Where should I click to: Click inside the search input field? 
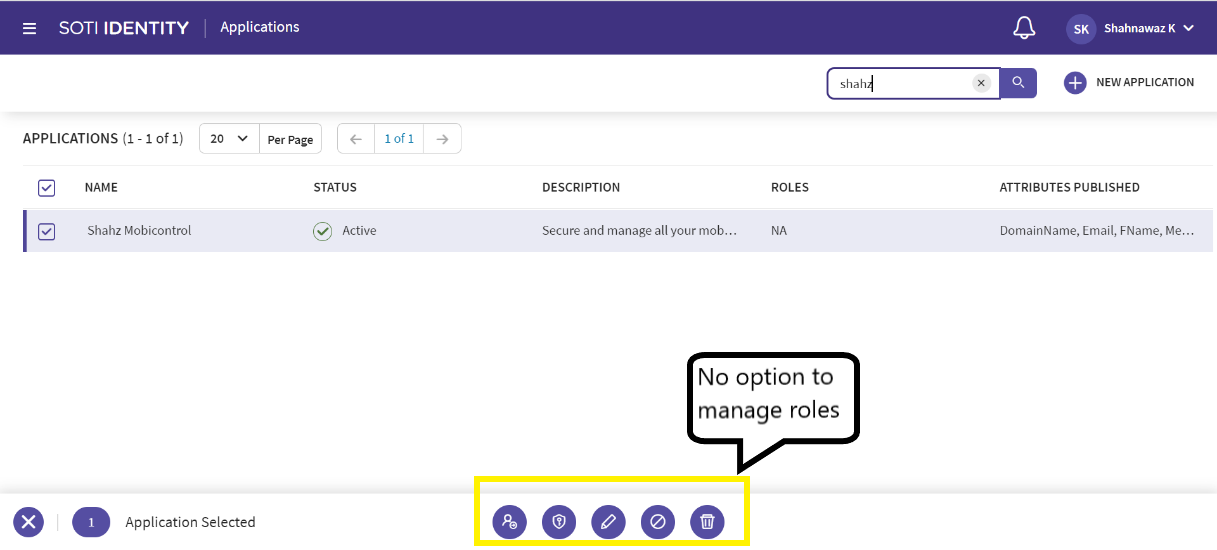pos(900,84)
